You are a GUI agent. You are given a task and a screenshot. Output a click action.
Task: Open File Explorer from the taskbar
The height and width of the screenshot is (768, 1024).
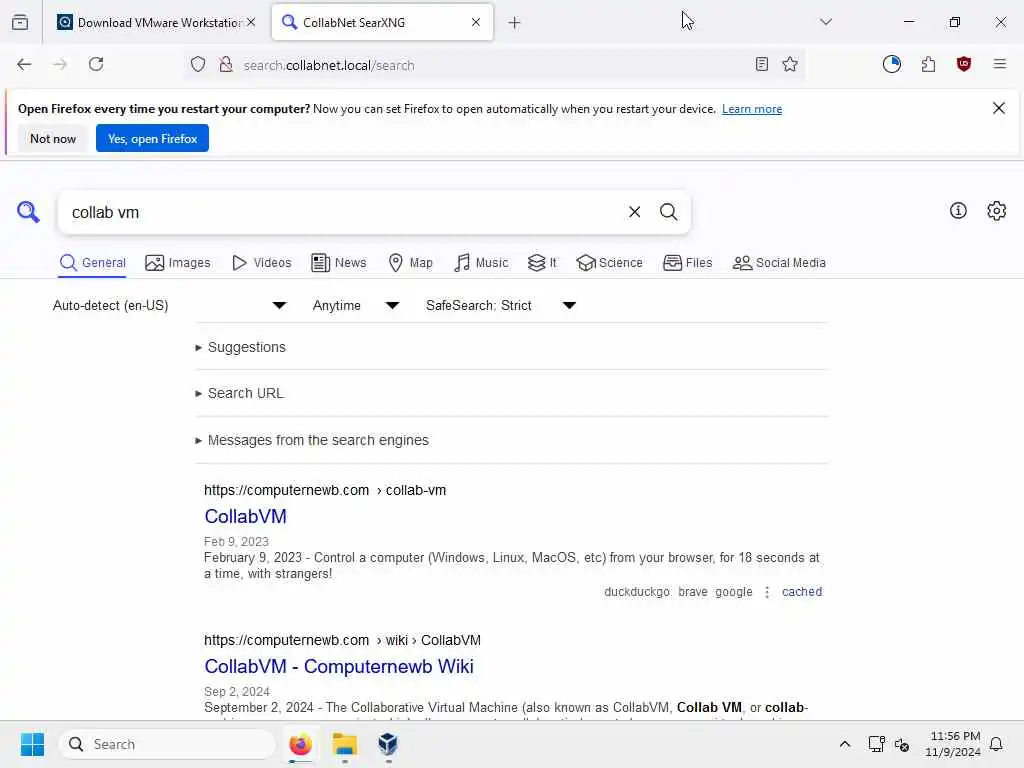[x=345, y=744]
